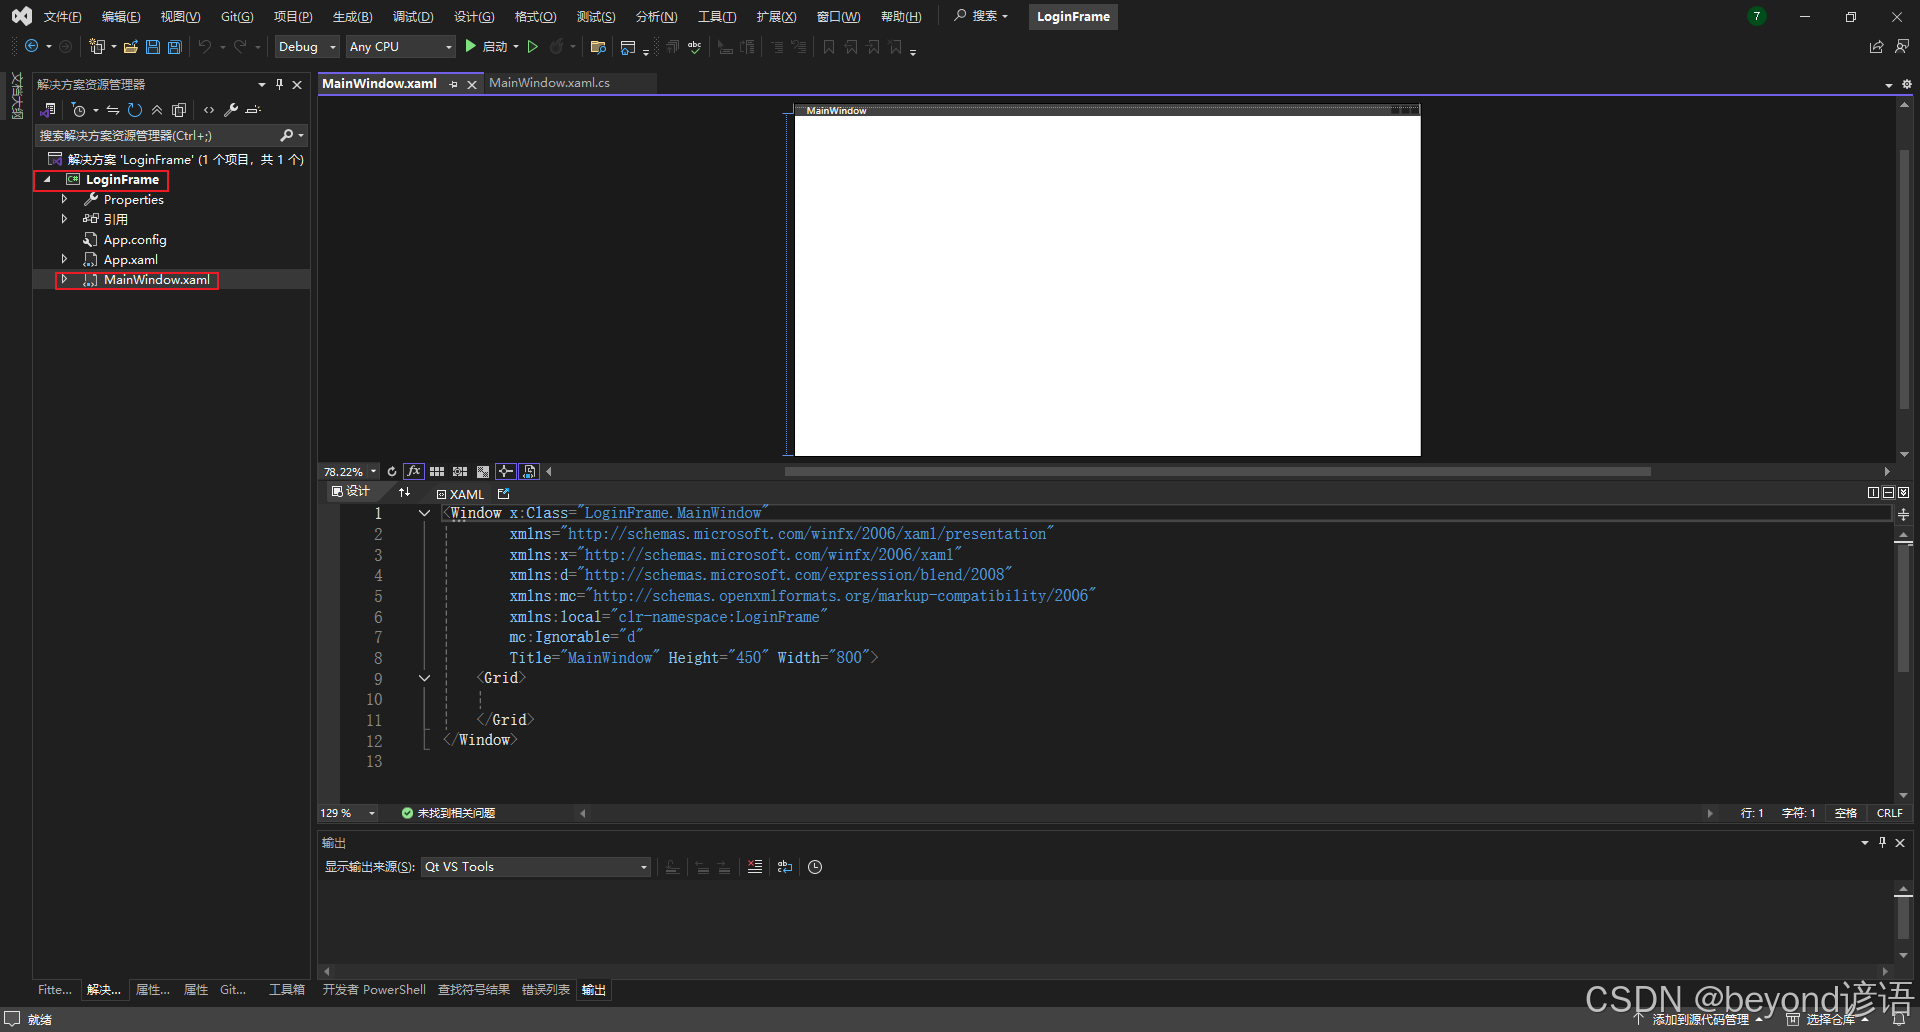Click the Solution Explorer search input field
Image resolution: width=1920 pixels, height=1032 pixels.
coord(157,135)
